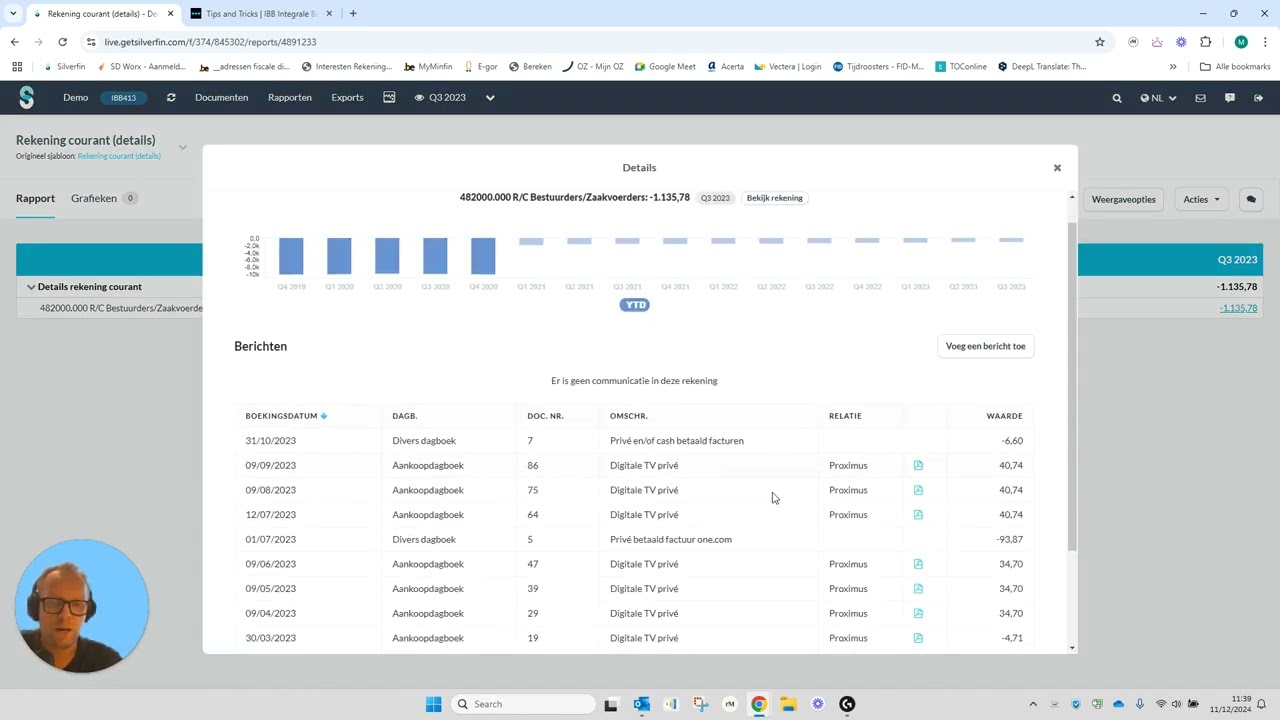This screenshot has height=720, width=1280.
Task: Open document icon for doc nr 86
Action: pyautogui.click(x=918, y=465)
